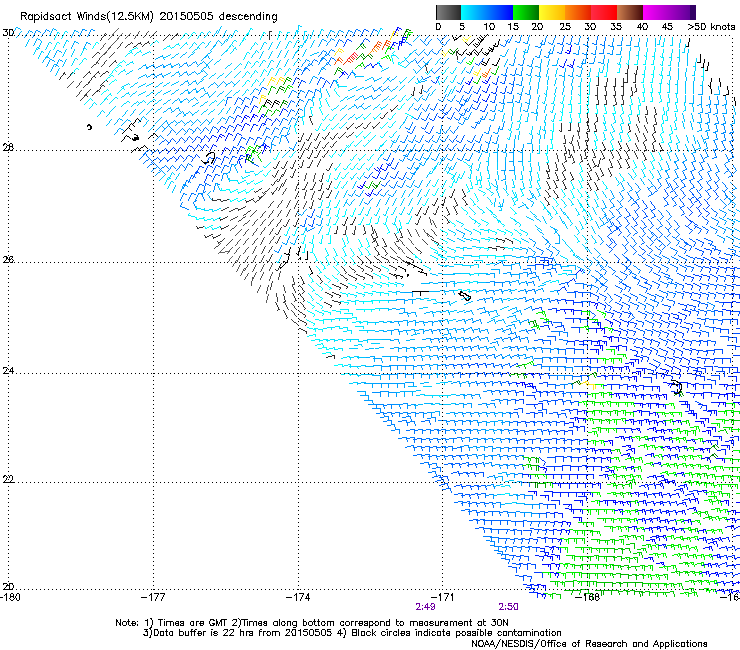
Task: Click the longitude label '-180'
Action: (10, 597)
